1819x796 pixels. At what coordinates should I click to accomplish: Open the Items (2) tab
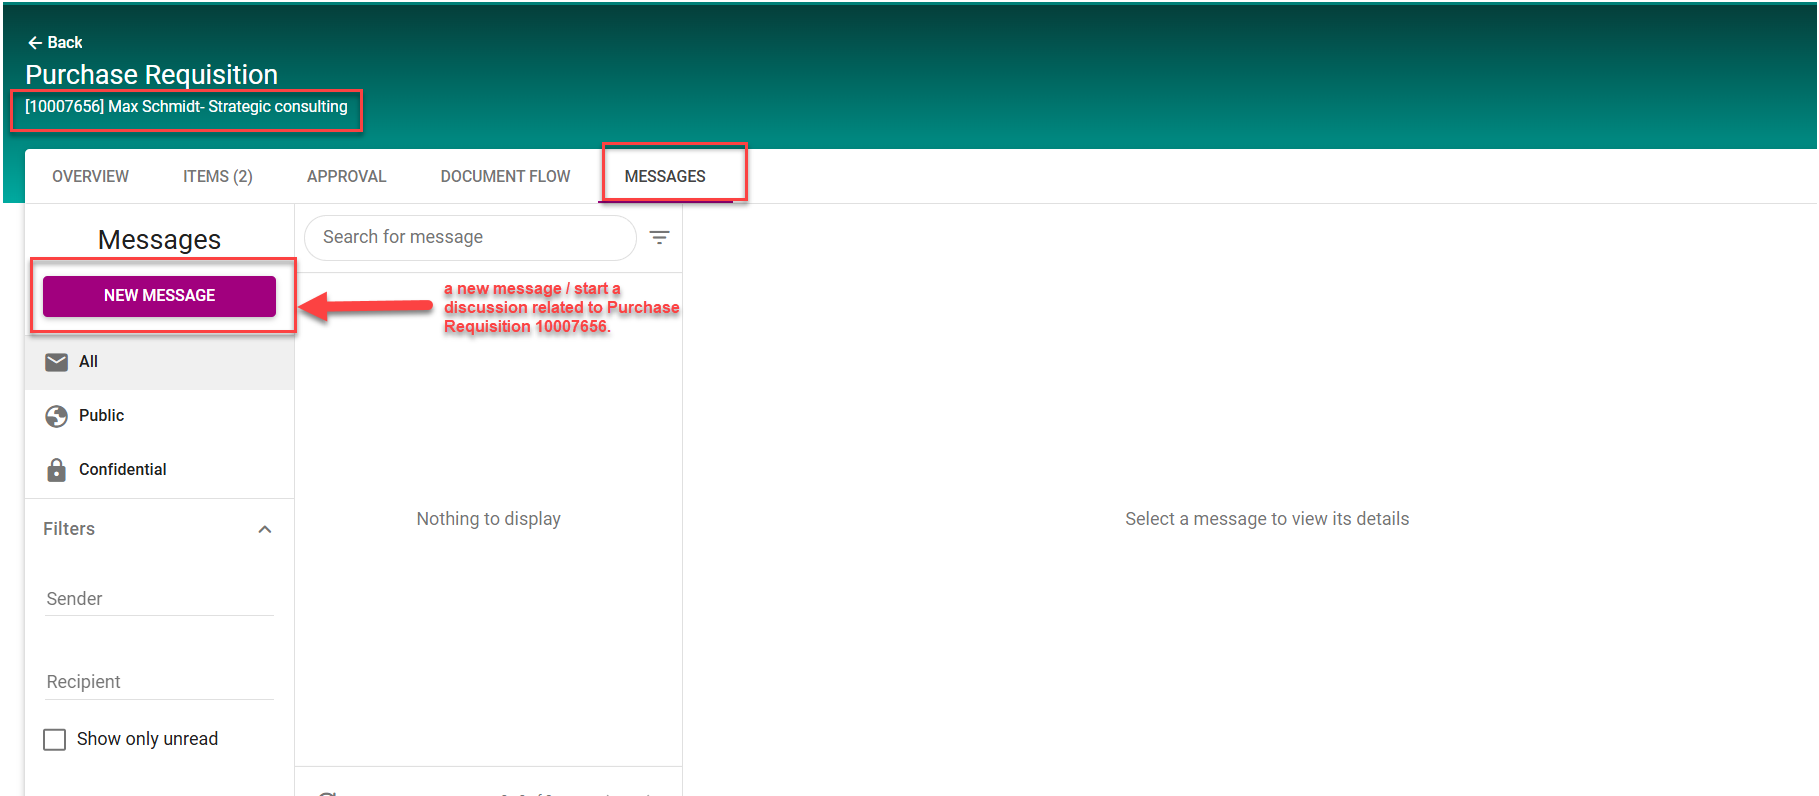click(217, 176)
